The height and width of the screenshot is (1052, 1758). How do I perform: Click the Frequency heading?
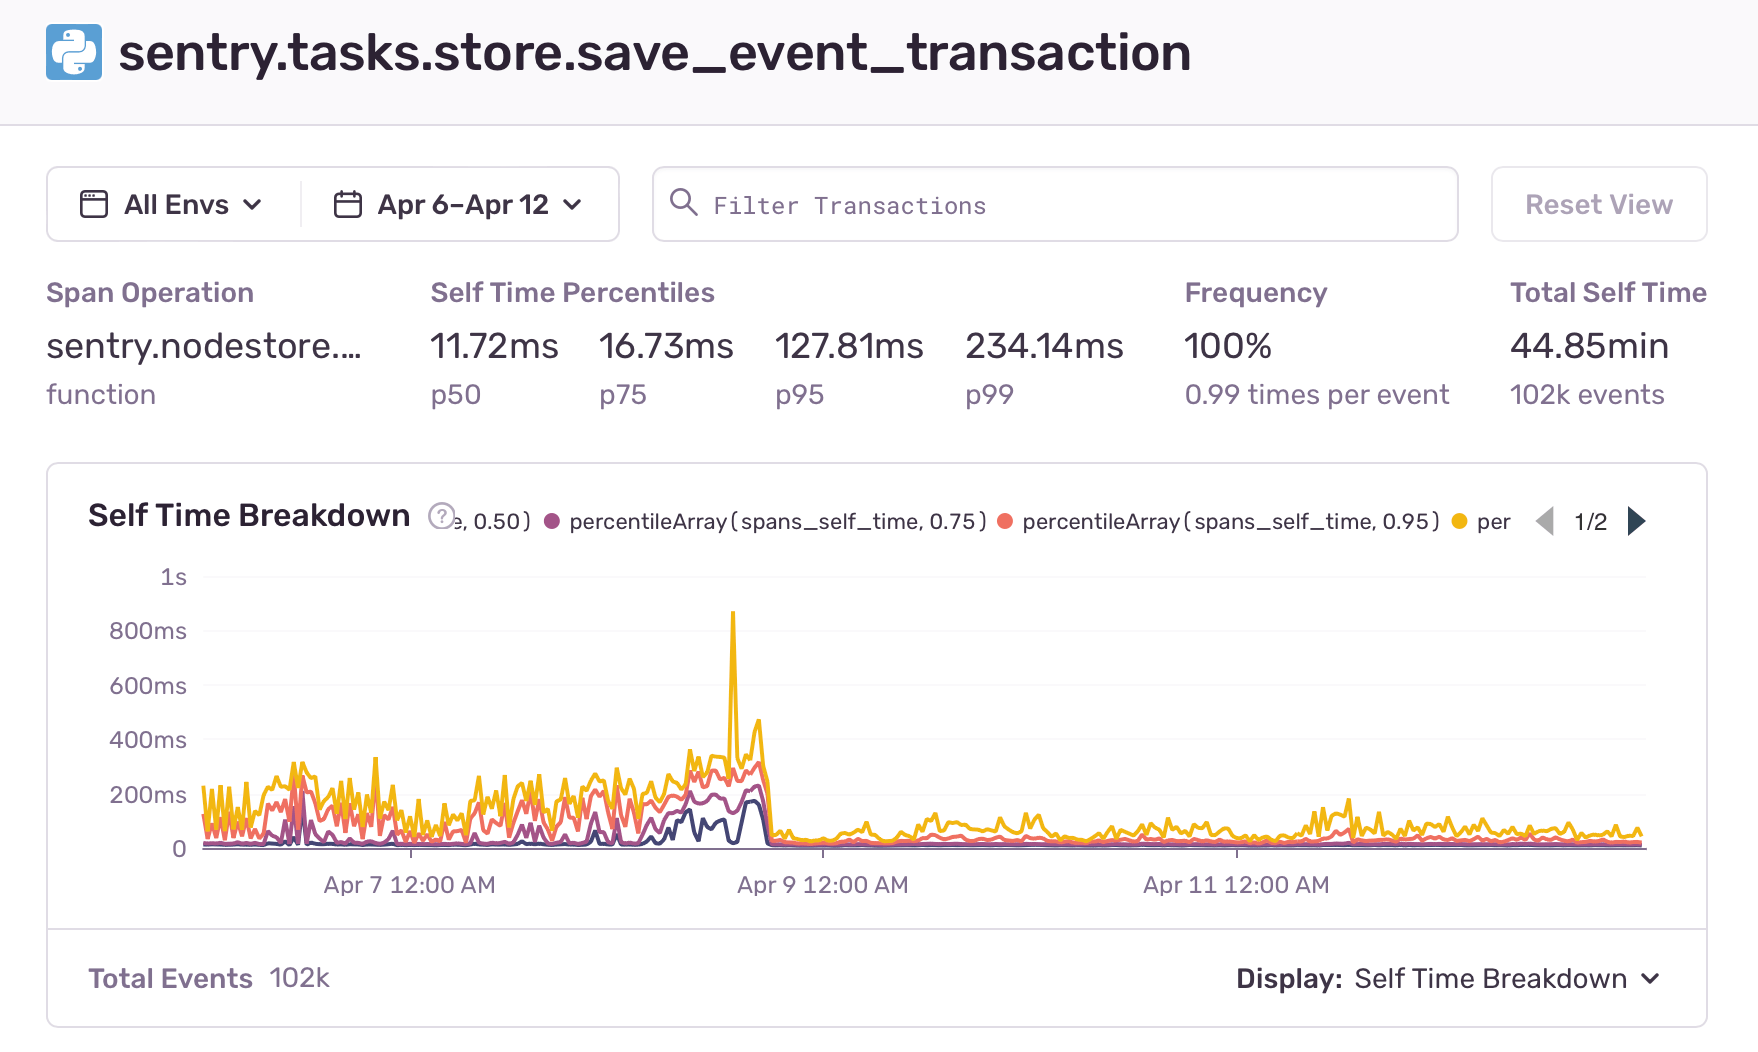pyautogui.click(x=1256, y=293)
